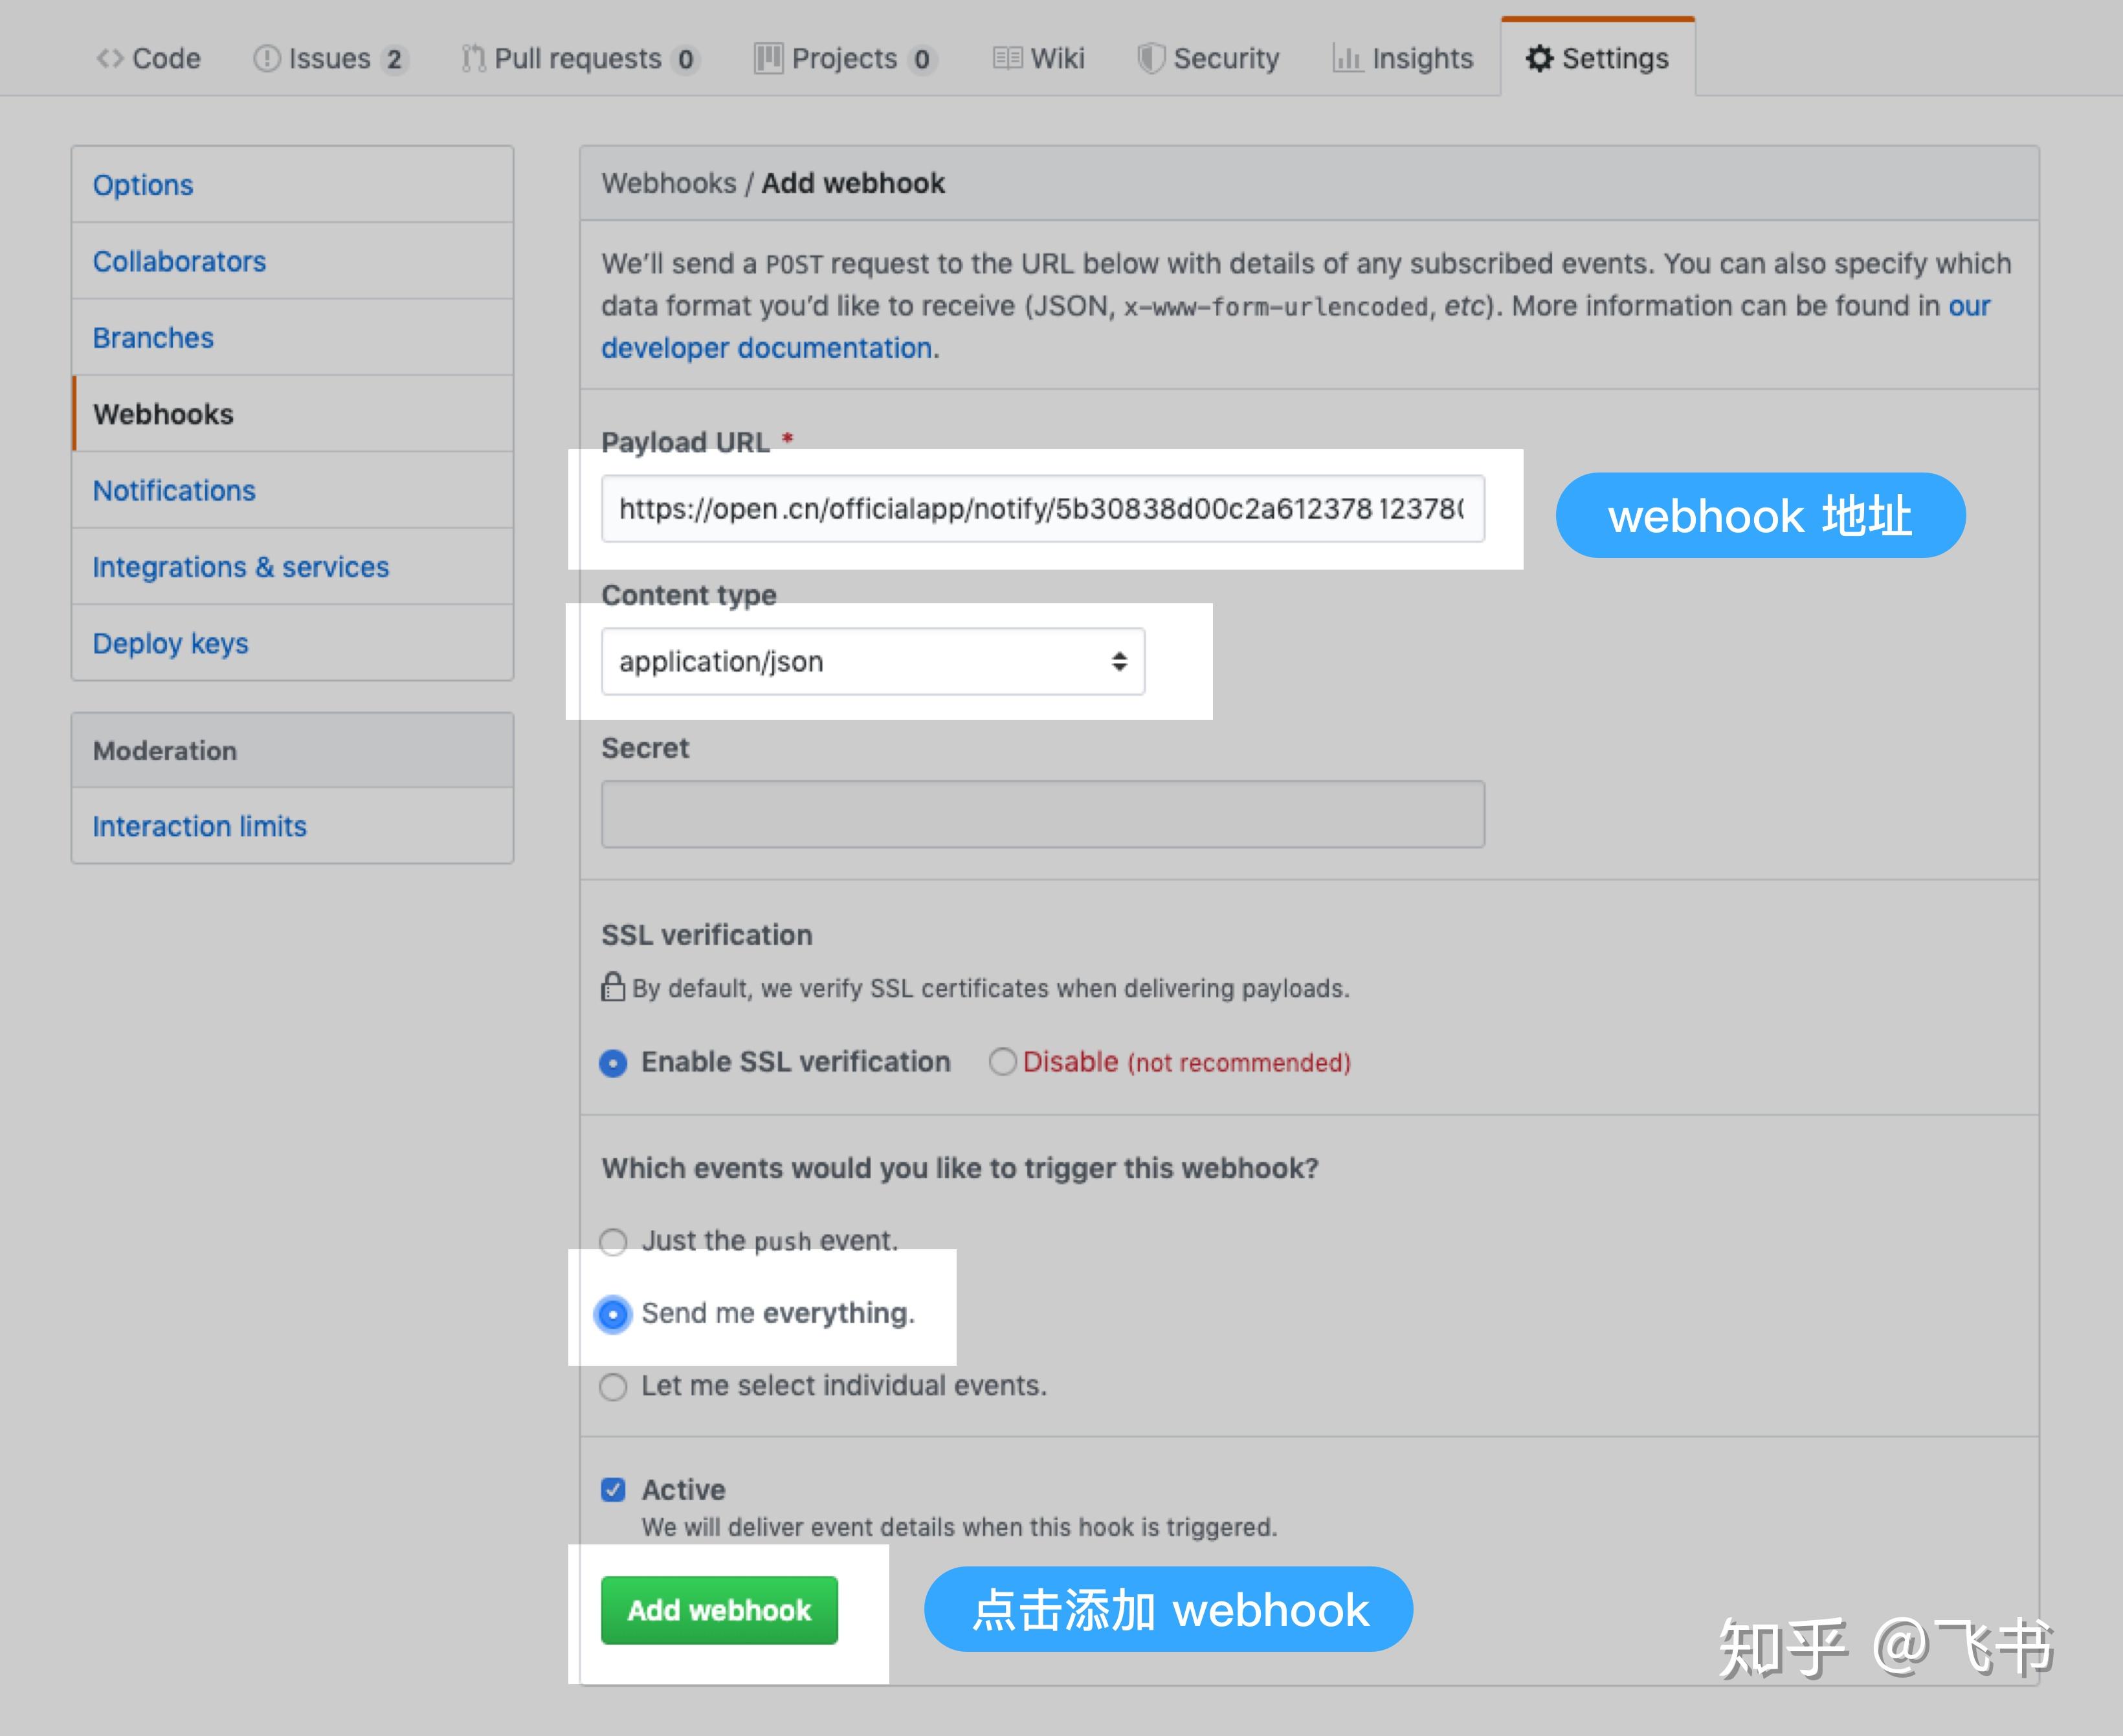The height and width of the screenshot is (1736, 2123).
Task: Click the Pull requests branch icon
Action: (x=473, y=59)
